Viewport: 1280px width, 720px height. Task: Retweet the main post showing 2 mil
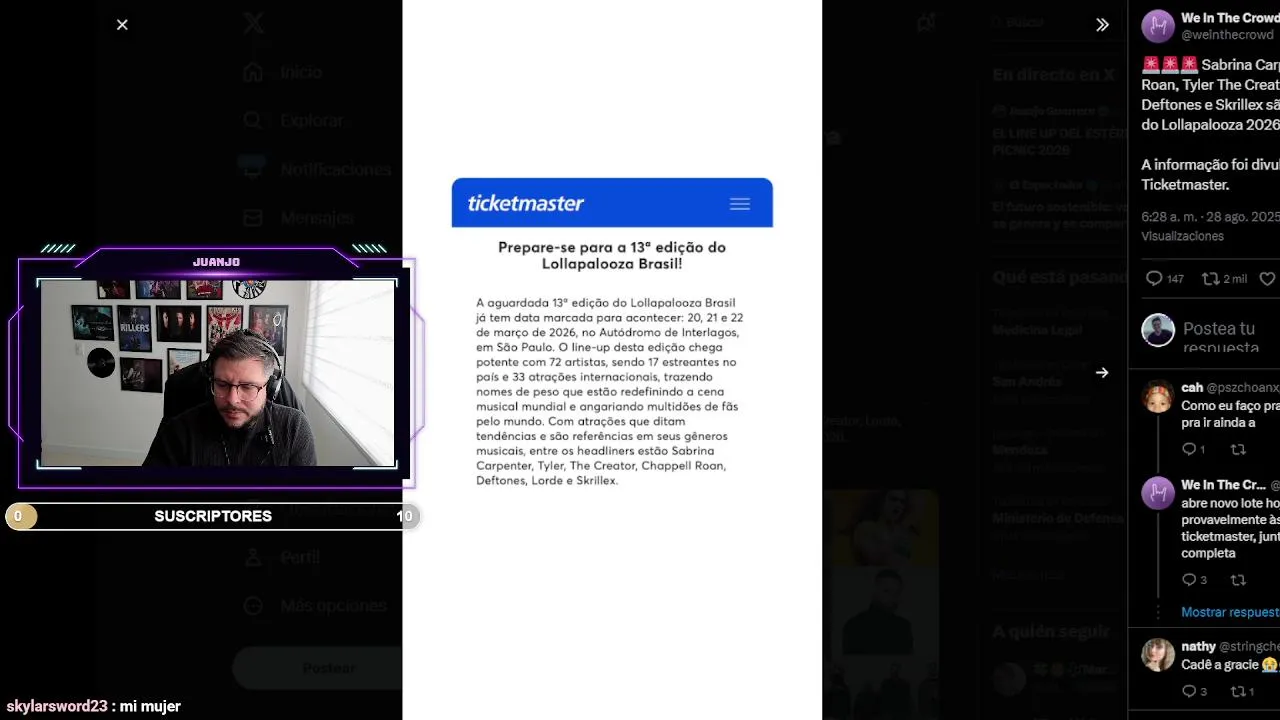pyautogui.click(x=1224, y=279)
